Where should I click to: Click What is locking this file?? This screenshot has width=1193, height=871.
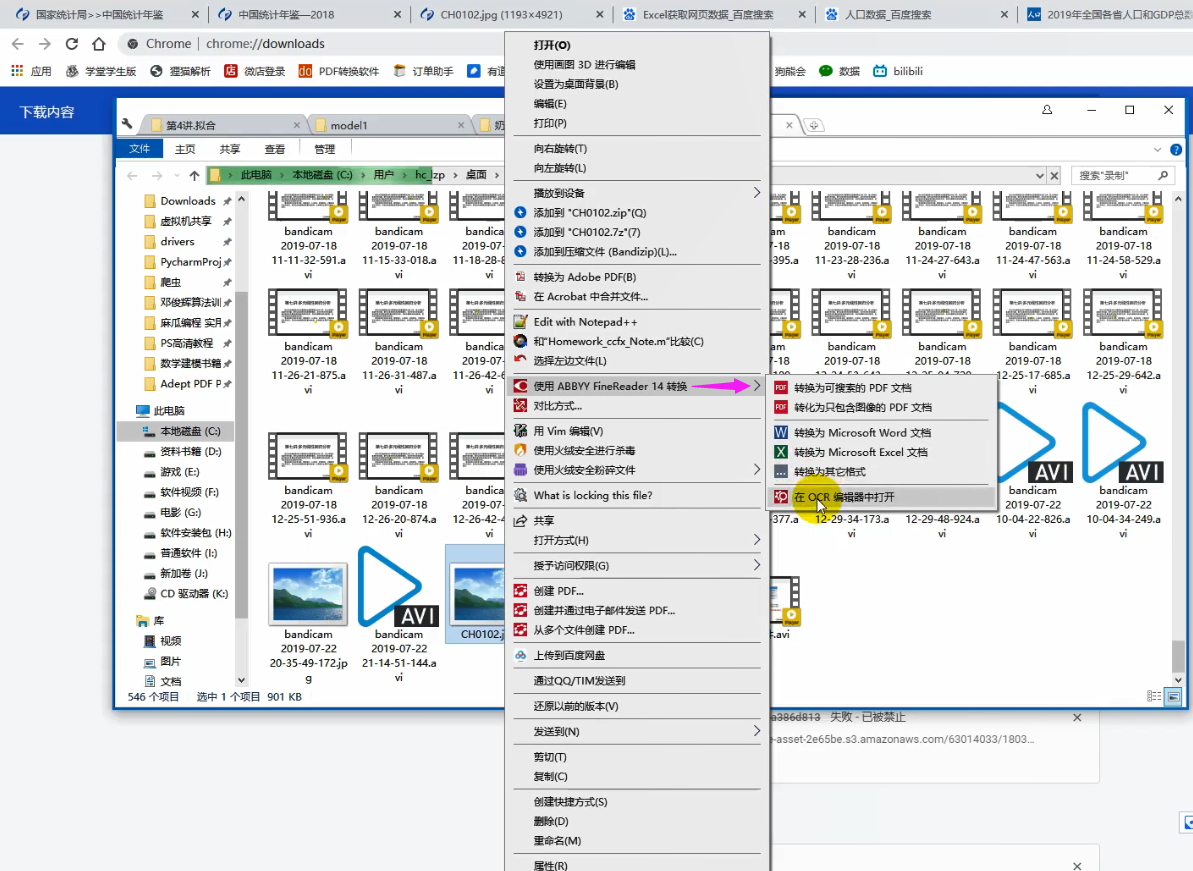(593, 495)
